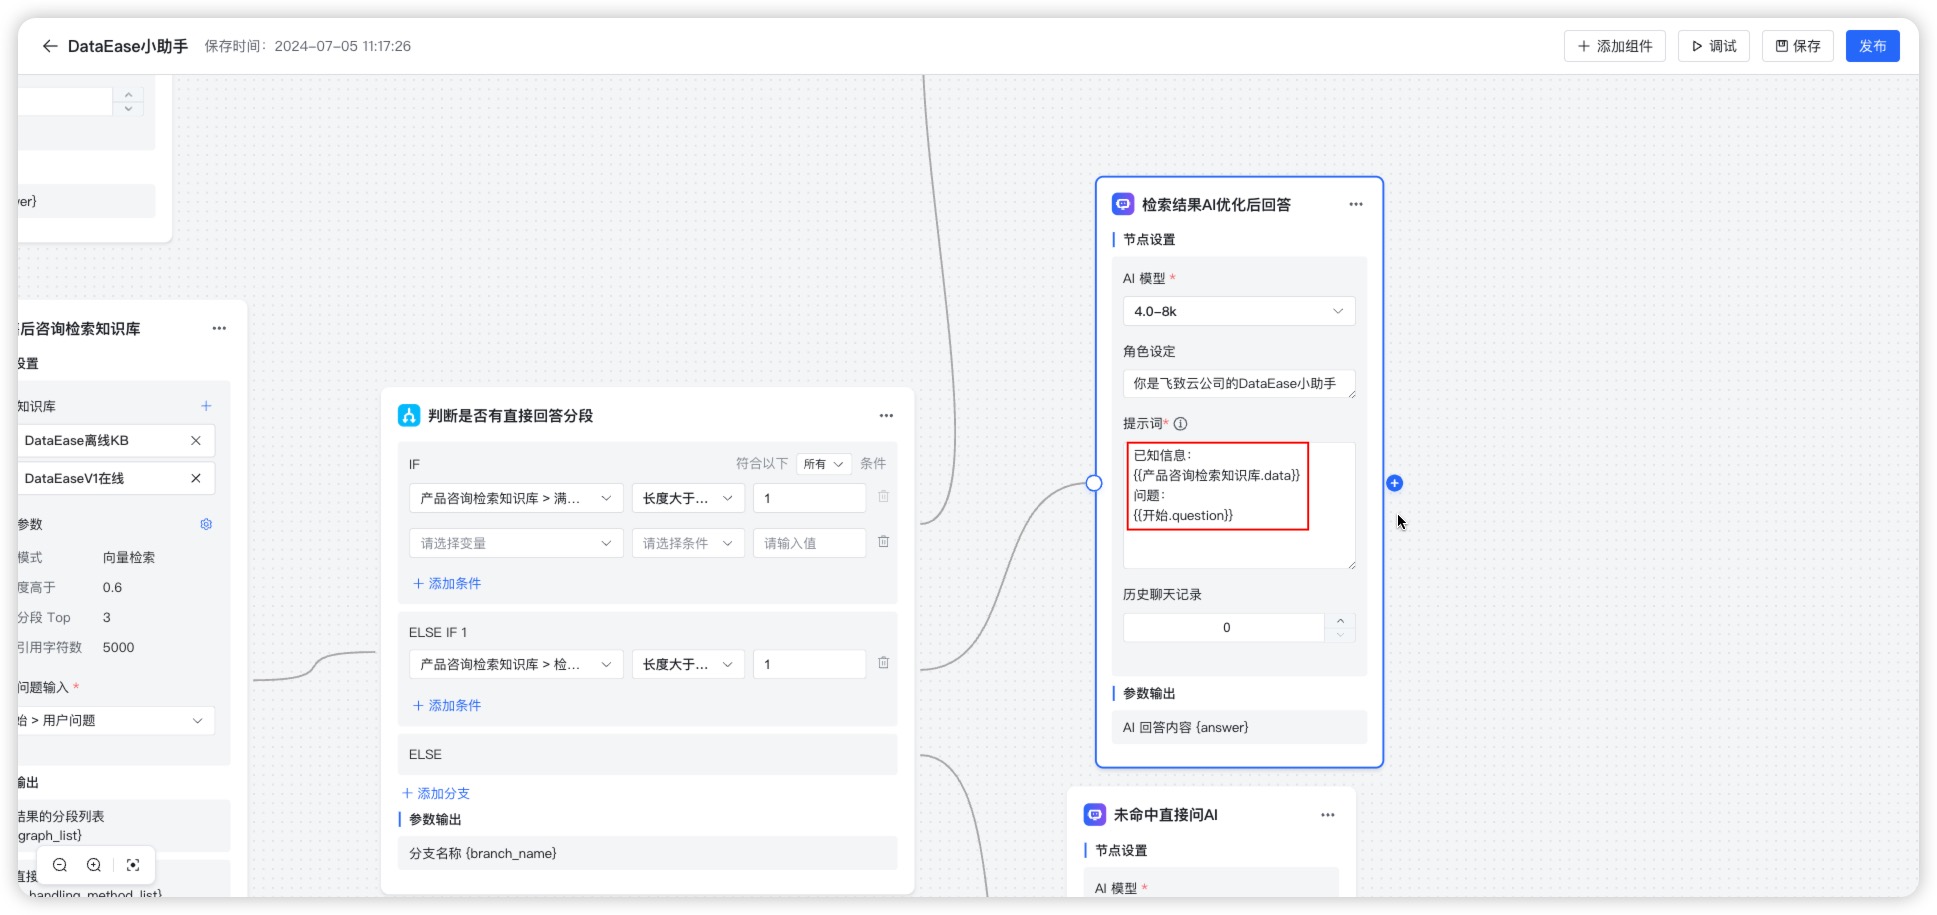Click the 历史聊天记录 number field

click(1226, 628)
